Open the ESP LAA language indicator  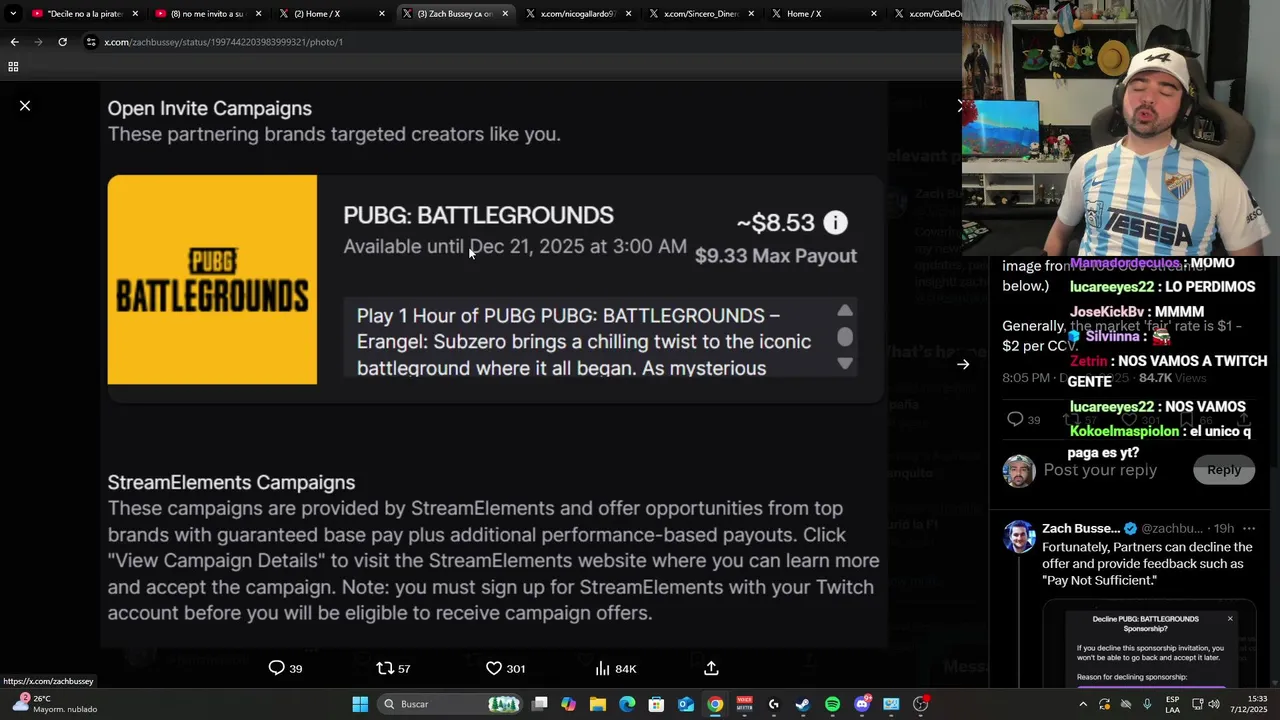coord(1172,704)
